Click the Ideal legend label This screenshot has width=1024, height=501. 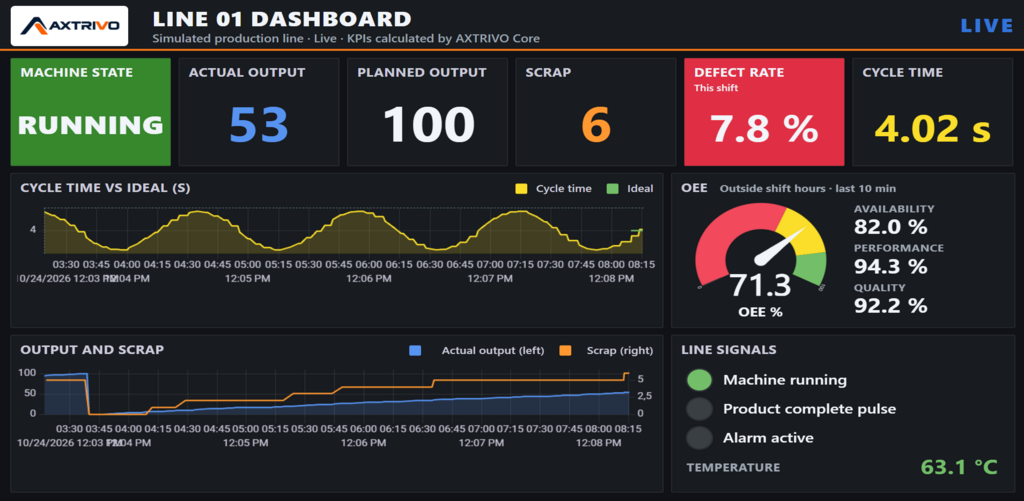[639, 189]
